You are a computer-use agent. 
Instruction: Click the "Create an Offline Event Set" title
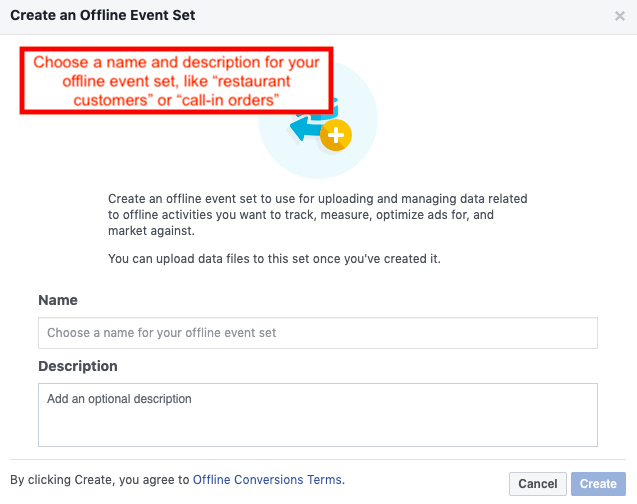103,15
